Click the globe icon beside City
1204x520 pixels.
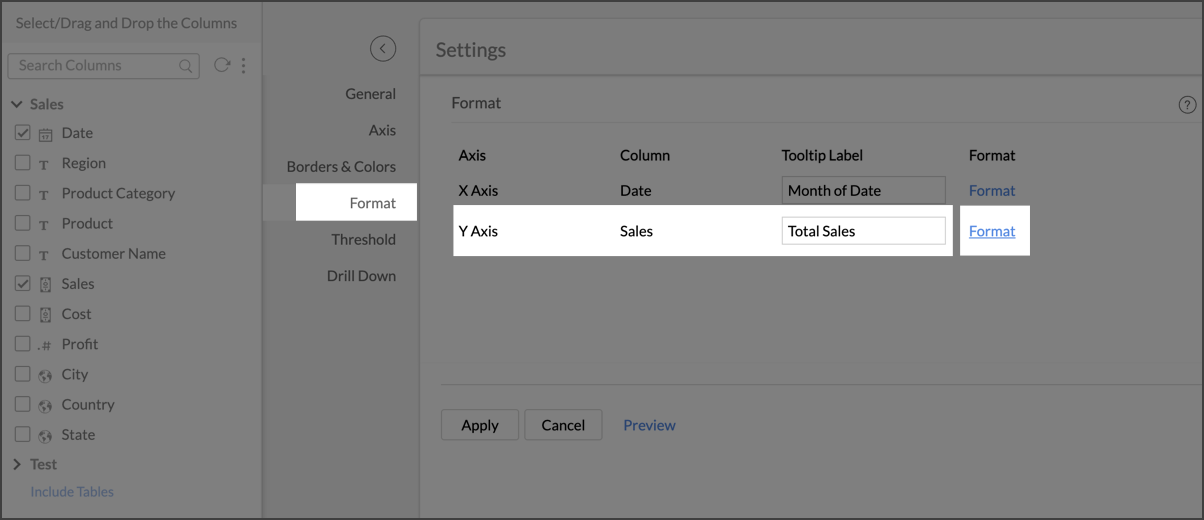(x=45, y=376)
